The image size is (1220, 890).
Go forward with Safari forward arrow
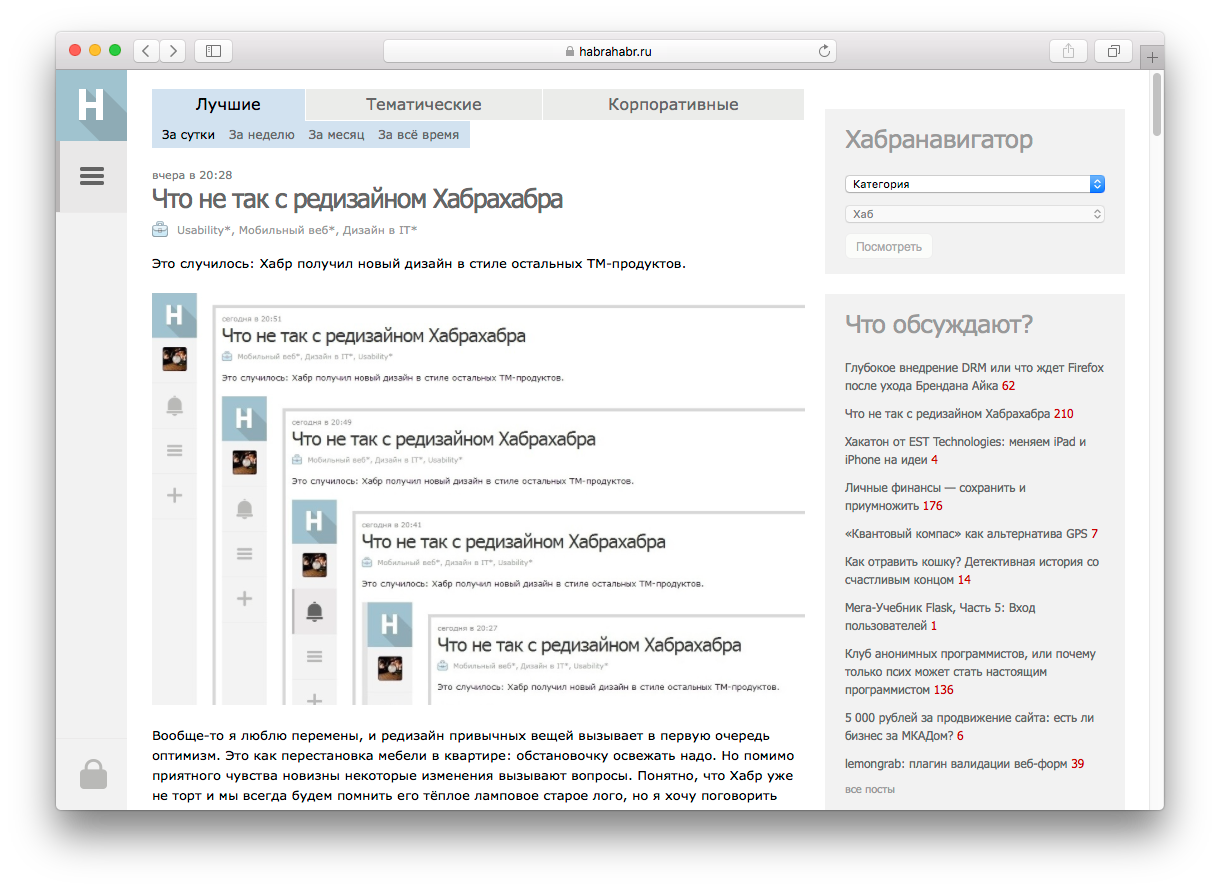click(173, 51)
